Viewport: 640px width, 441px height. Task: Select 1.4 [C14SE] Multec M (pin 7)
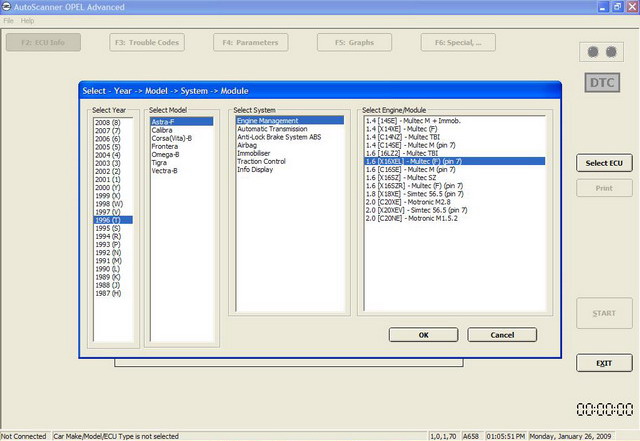coord(455,145)
